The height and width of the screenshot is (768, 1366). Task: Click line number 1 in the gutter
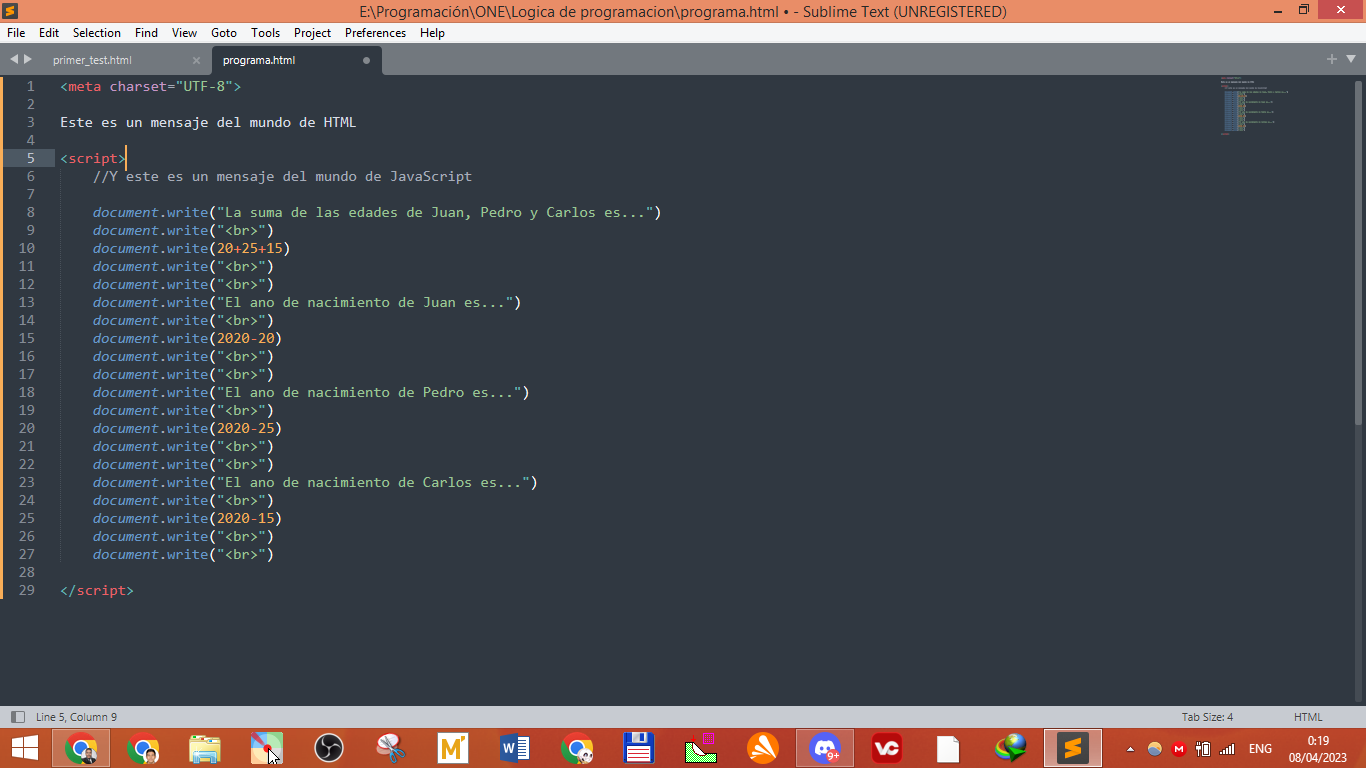pyautogui.click(x=31, y=86)
